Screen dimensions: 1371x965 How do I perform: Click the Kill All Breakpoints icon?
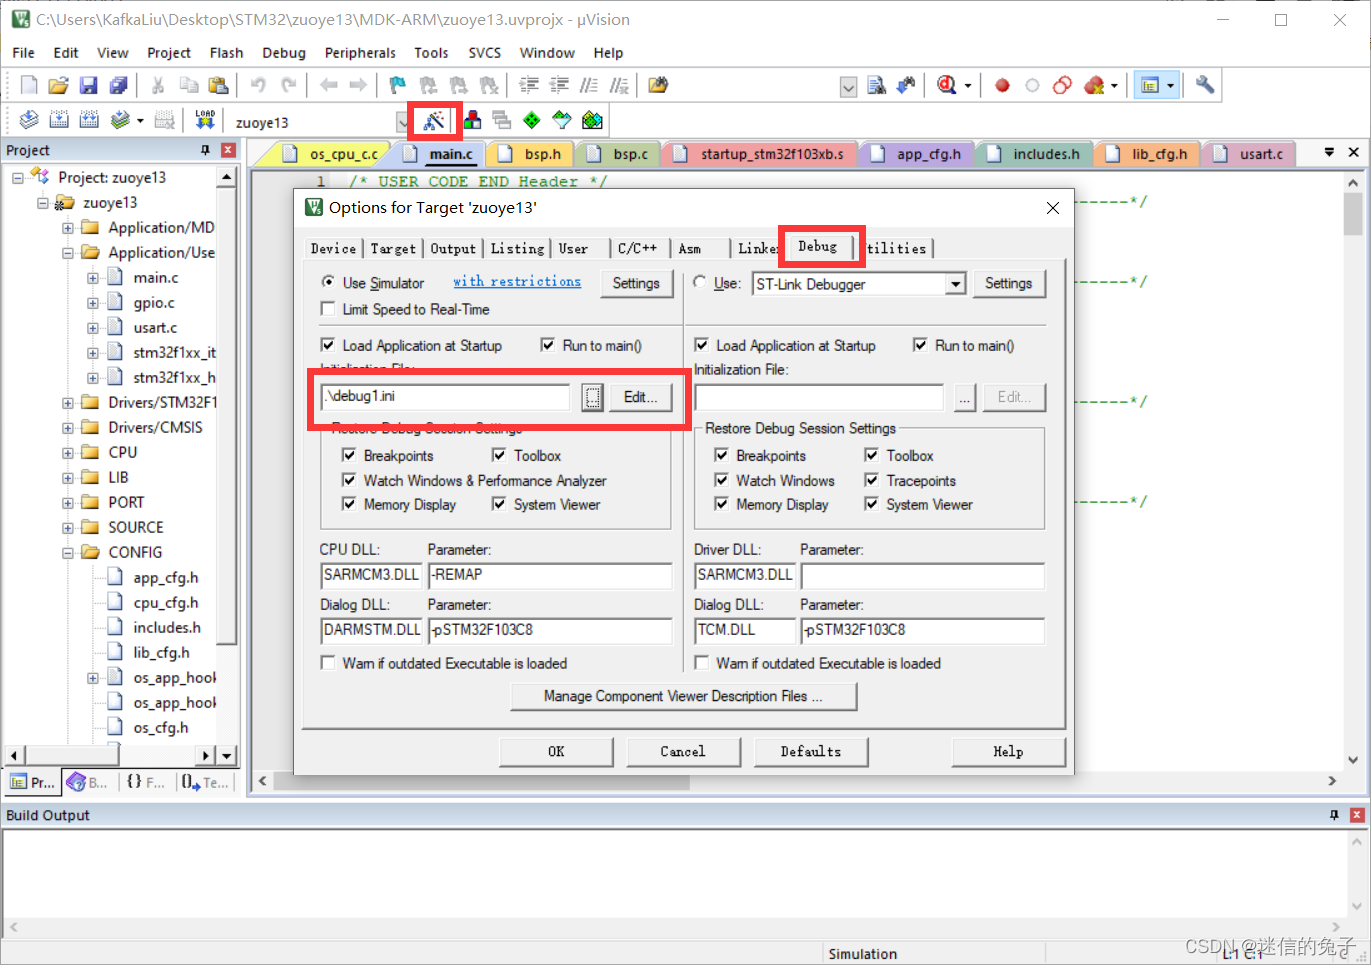click(1095, 86)
